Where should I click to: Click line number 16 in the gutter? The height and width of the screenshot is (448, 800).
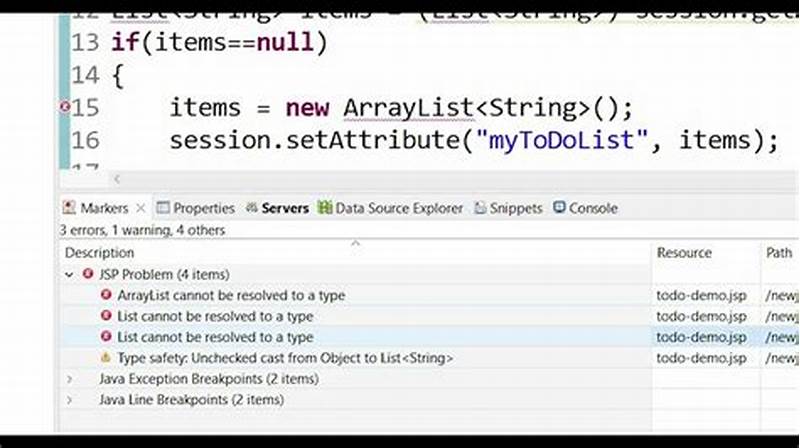pyautogui.click(x=85, y=140)
